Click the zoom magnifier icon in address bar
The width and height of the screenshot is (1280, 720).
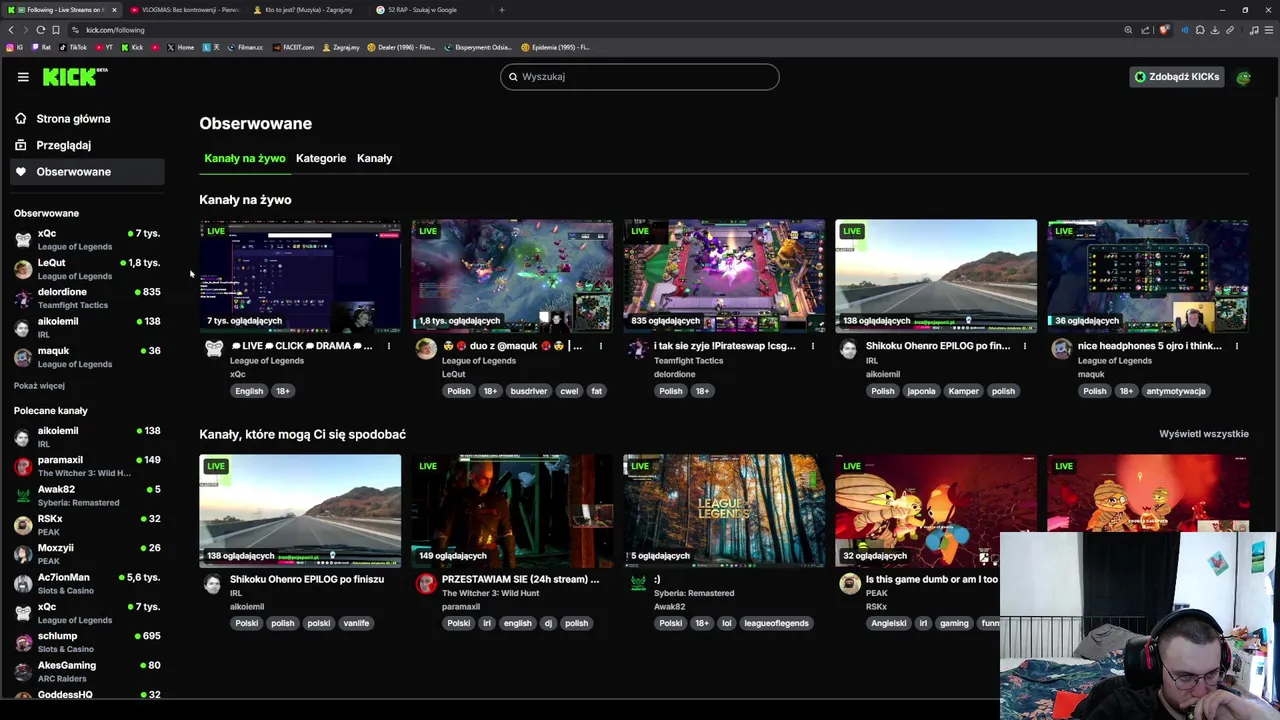pos(1128,30)
